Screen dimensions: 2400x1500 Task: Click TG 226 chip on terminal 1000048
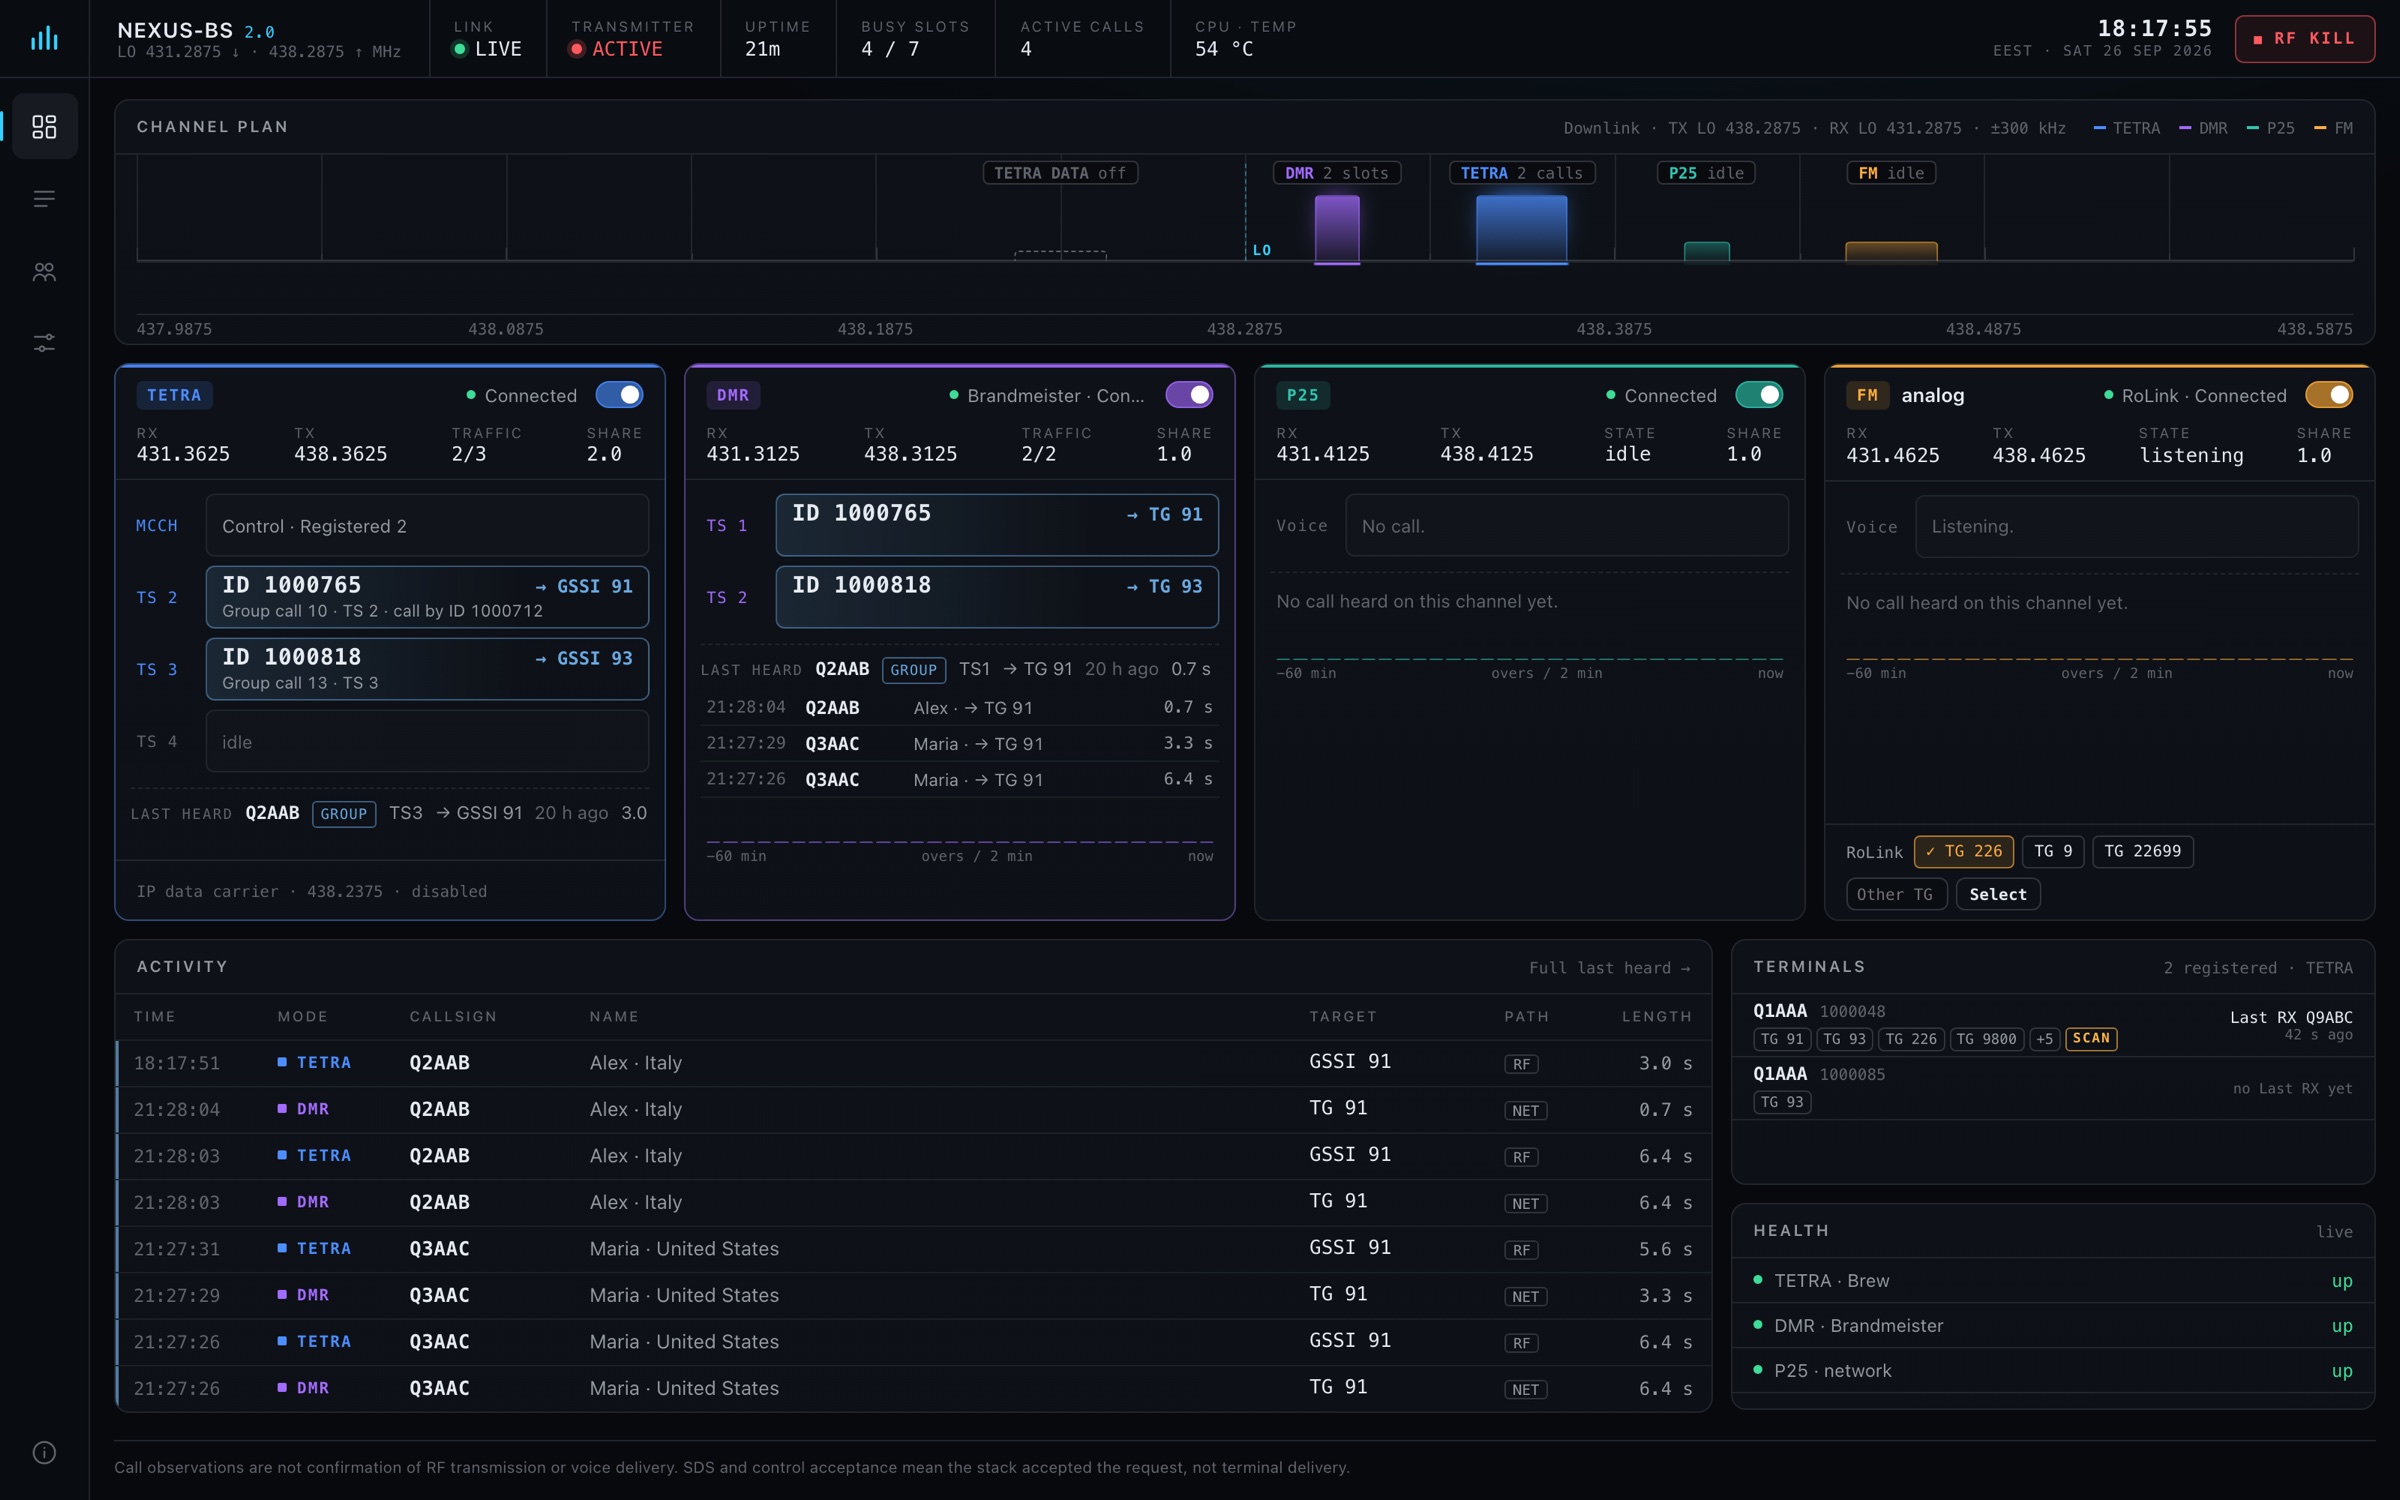tap(1911, 1039)
